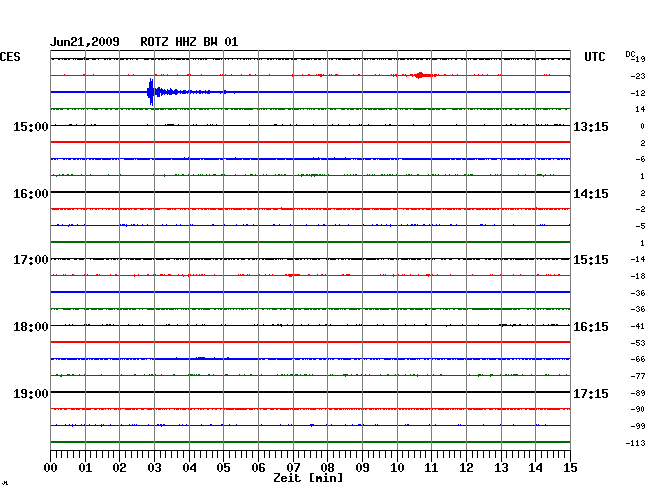The image size is (650, 494).
Task: Select the 17:00 local time label
Action: (x=31, y=260)
